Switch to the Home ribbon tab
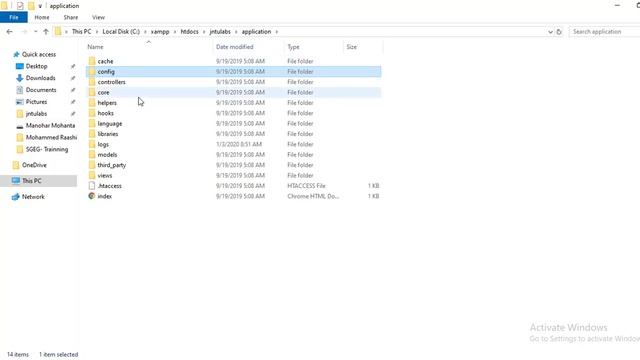 (x=42, y=17)
